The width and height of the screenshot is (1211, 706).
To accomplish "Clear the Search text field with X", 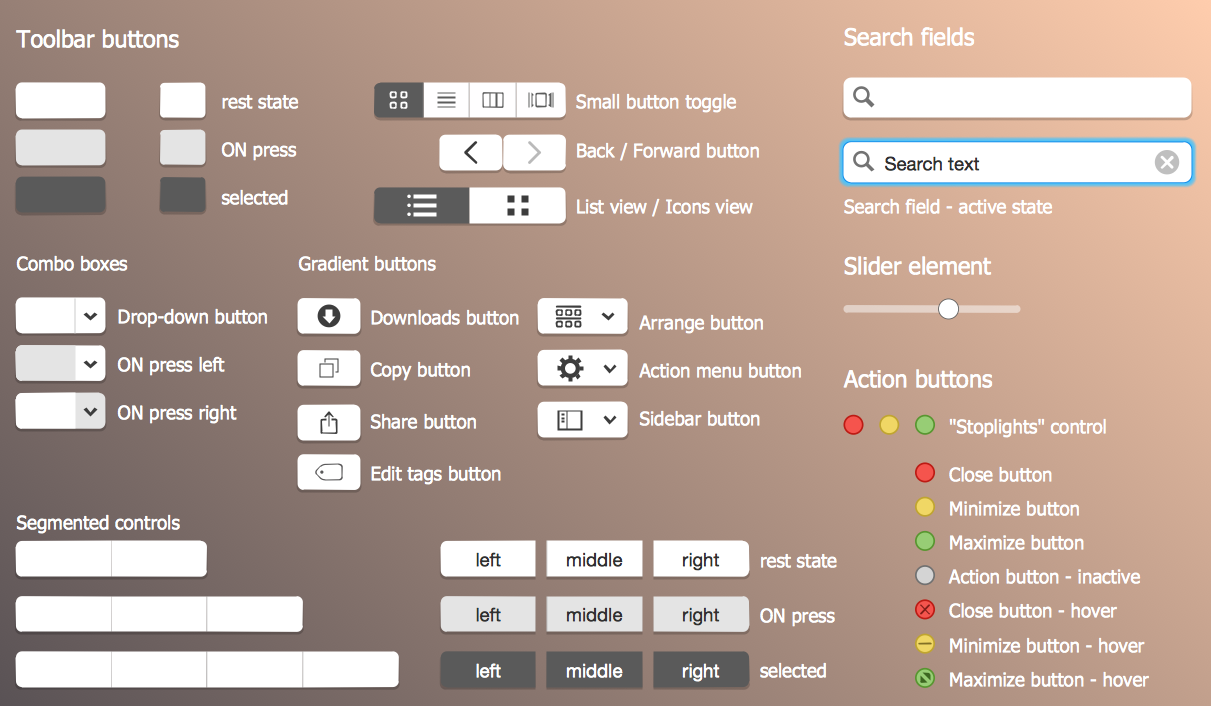I will [x=1166, y=163].
